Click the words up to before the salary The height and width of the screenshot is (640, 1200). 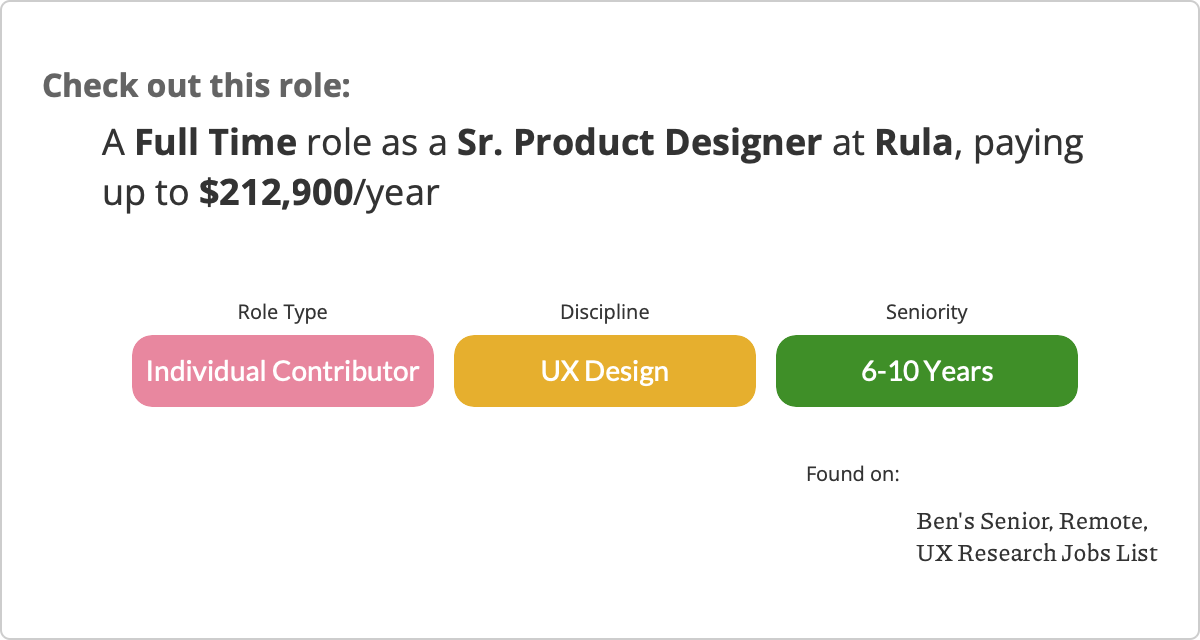point(147,193)
